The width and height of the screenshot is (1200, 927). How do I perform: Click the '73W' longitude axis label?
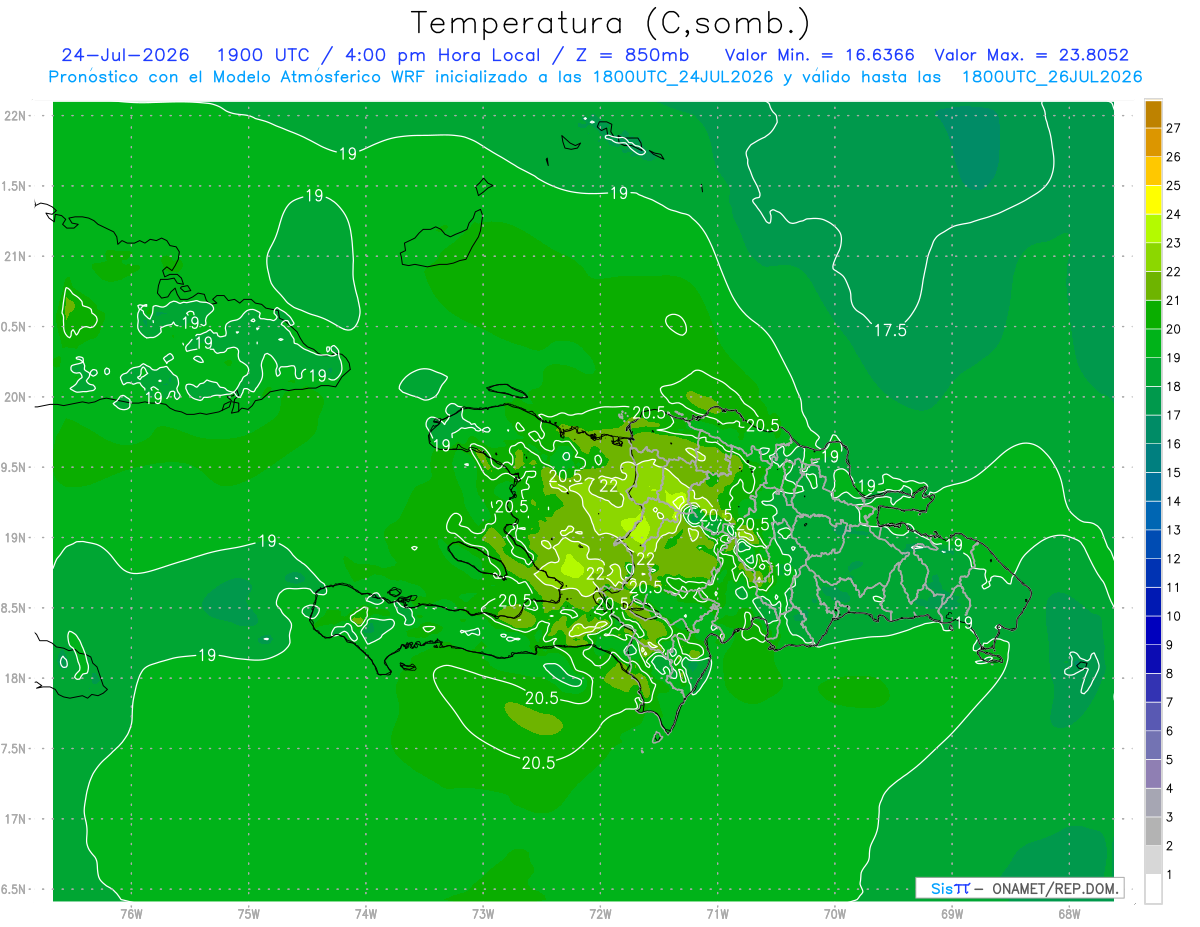483,913
